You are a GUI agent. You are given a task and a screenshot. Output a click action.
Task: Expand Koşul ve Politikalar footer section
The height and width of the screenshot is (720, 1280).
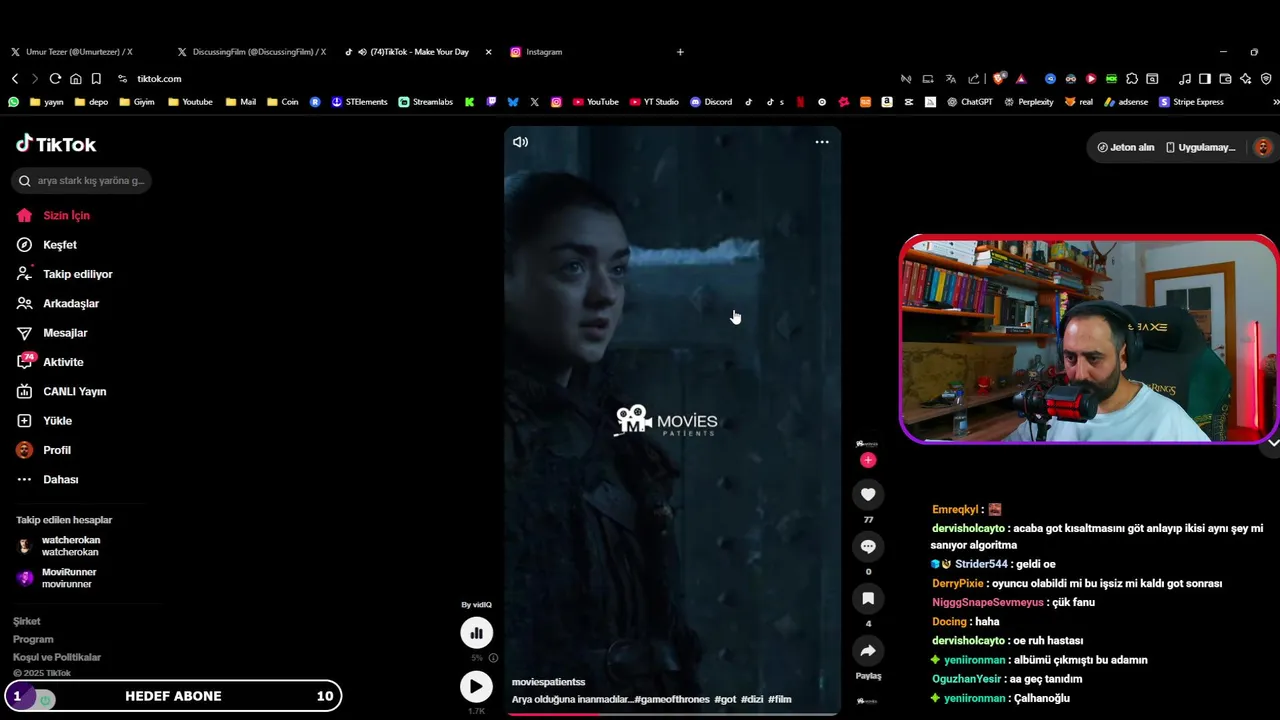click(x=57, y=657)
